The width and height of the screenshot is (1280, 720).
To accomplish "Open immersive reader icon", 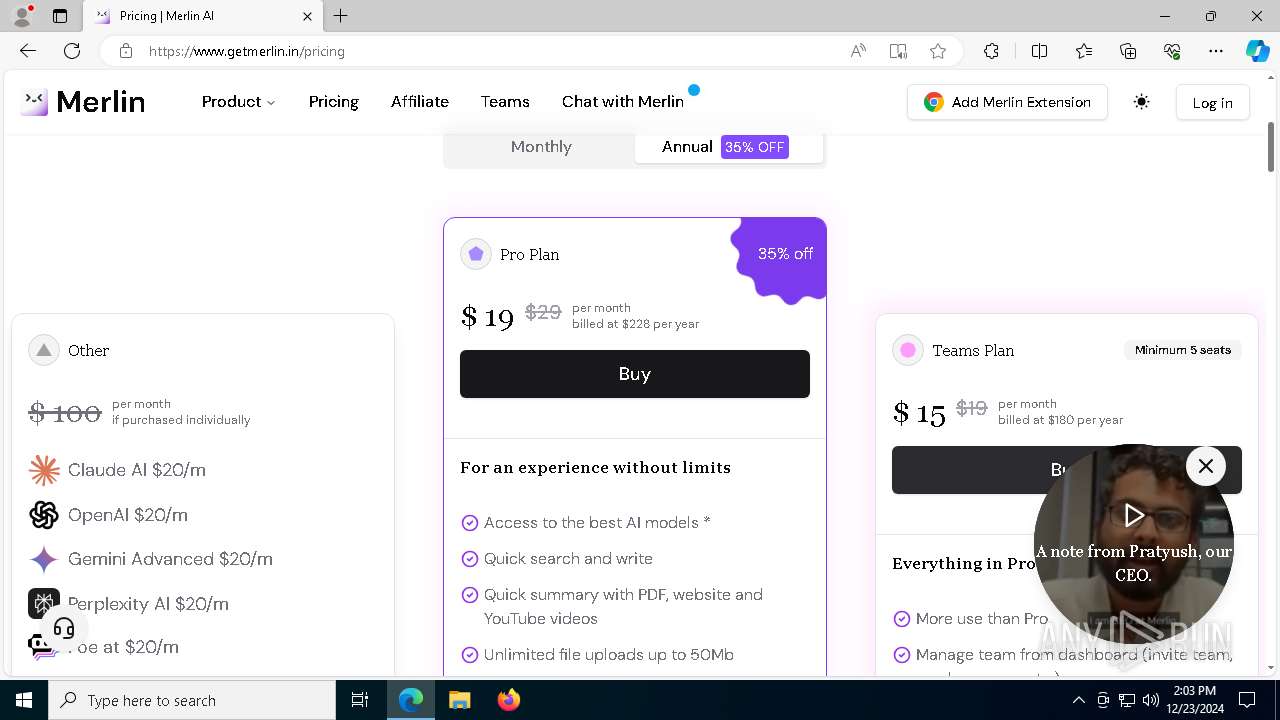I will [x=898, y=51].
